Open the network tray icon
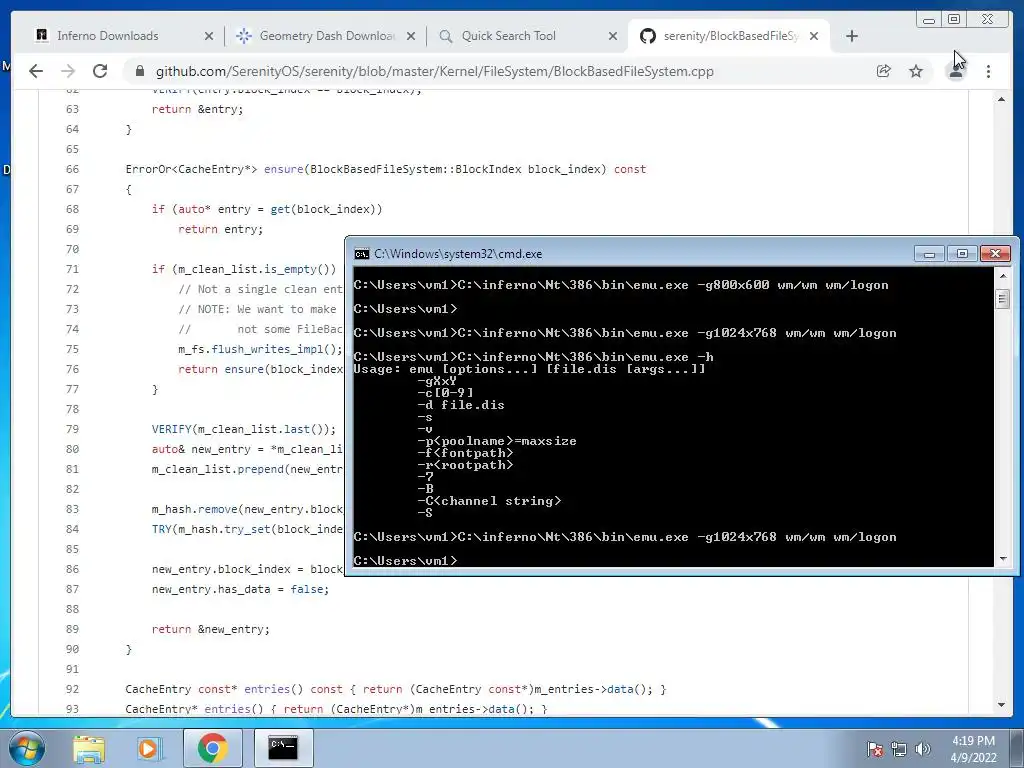 pyautogui.click(x=899, y=749)
